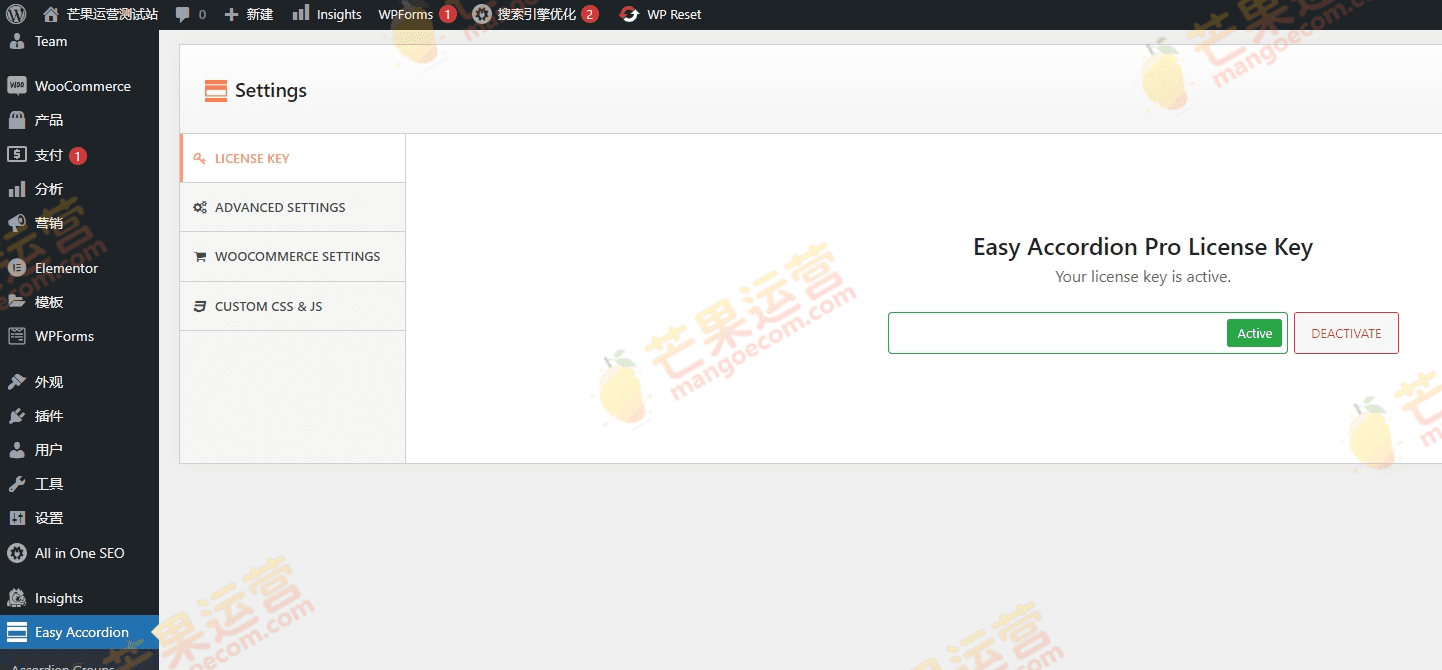
Task: Click the Easy Accordion sidebar icon
Action: 17,632
